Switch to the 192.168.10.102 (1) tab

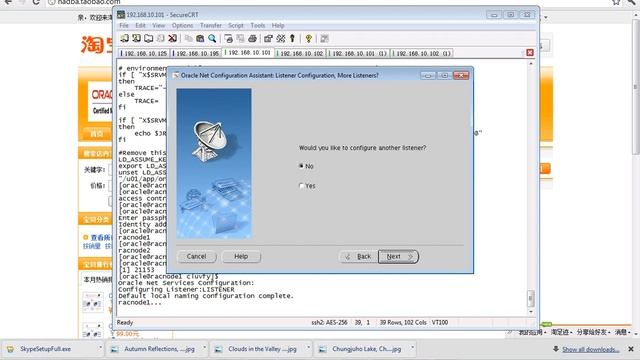click(x=422, y=53)
